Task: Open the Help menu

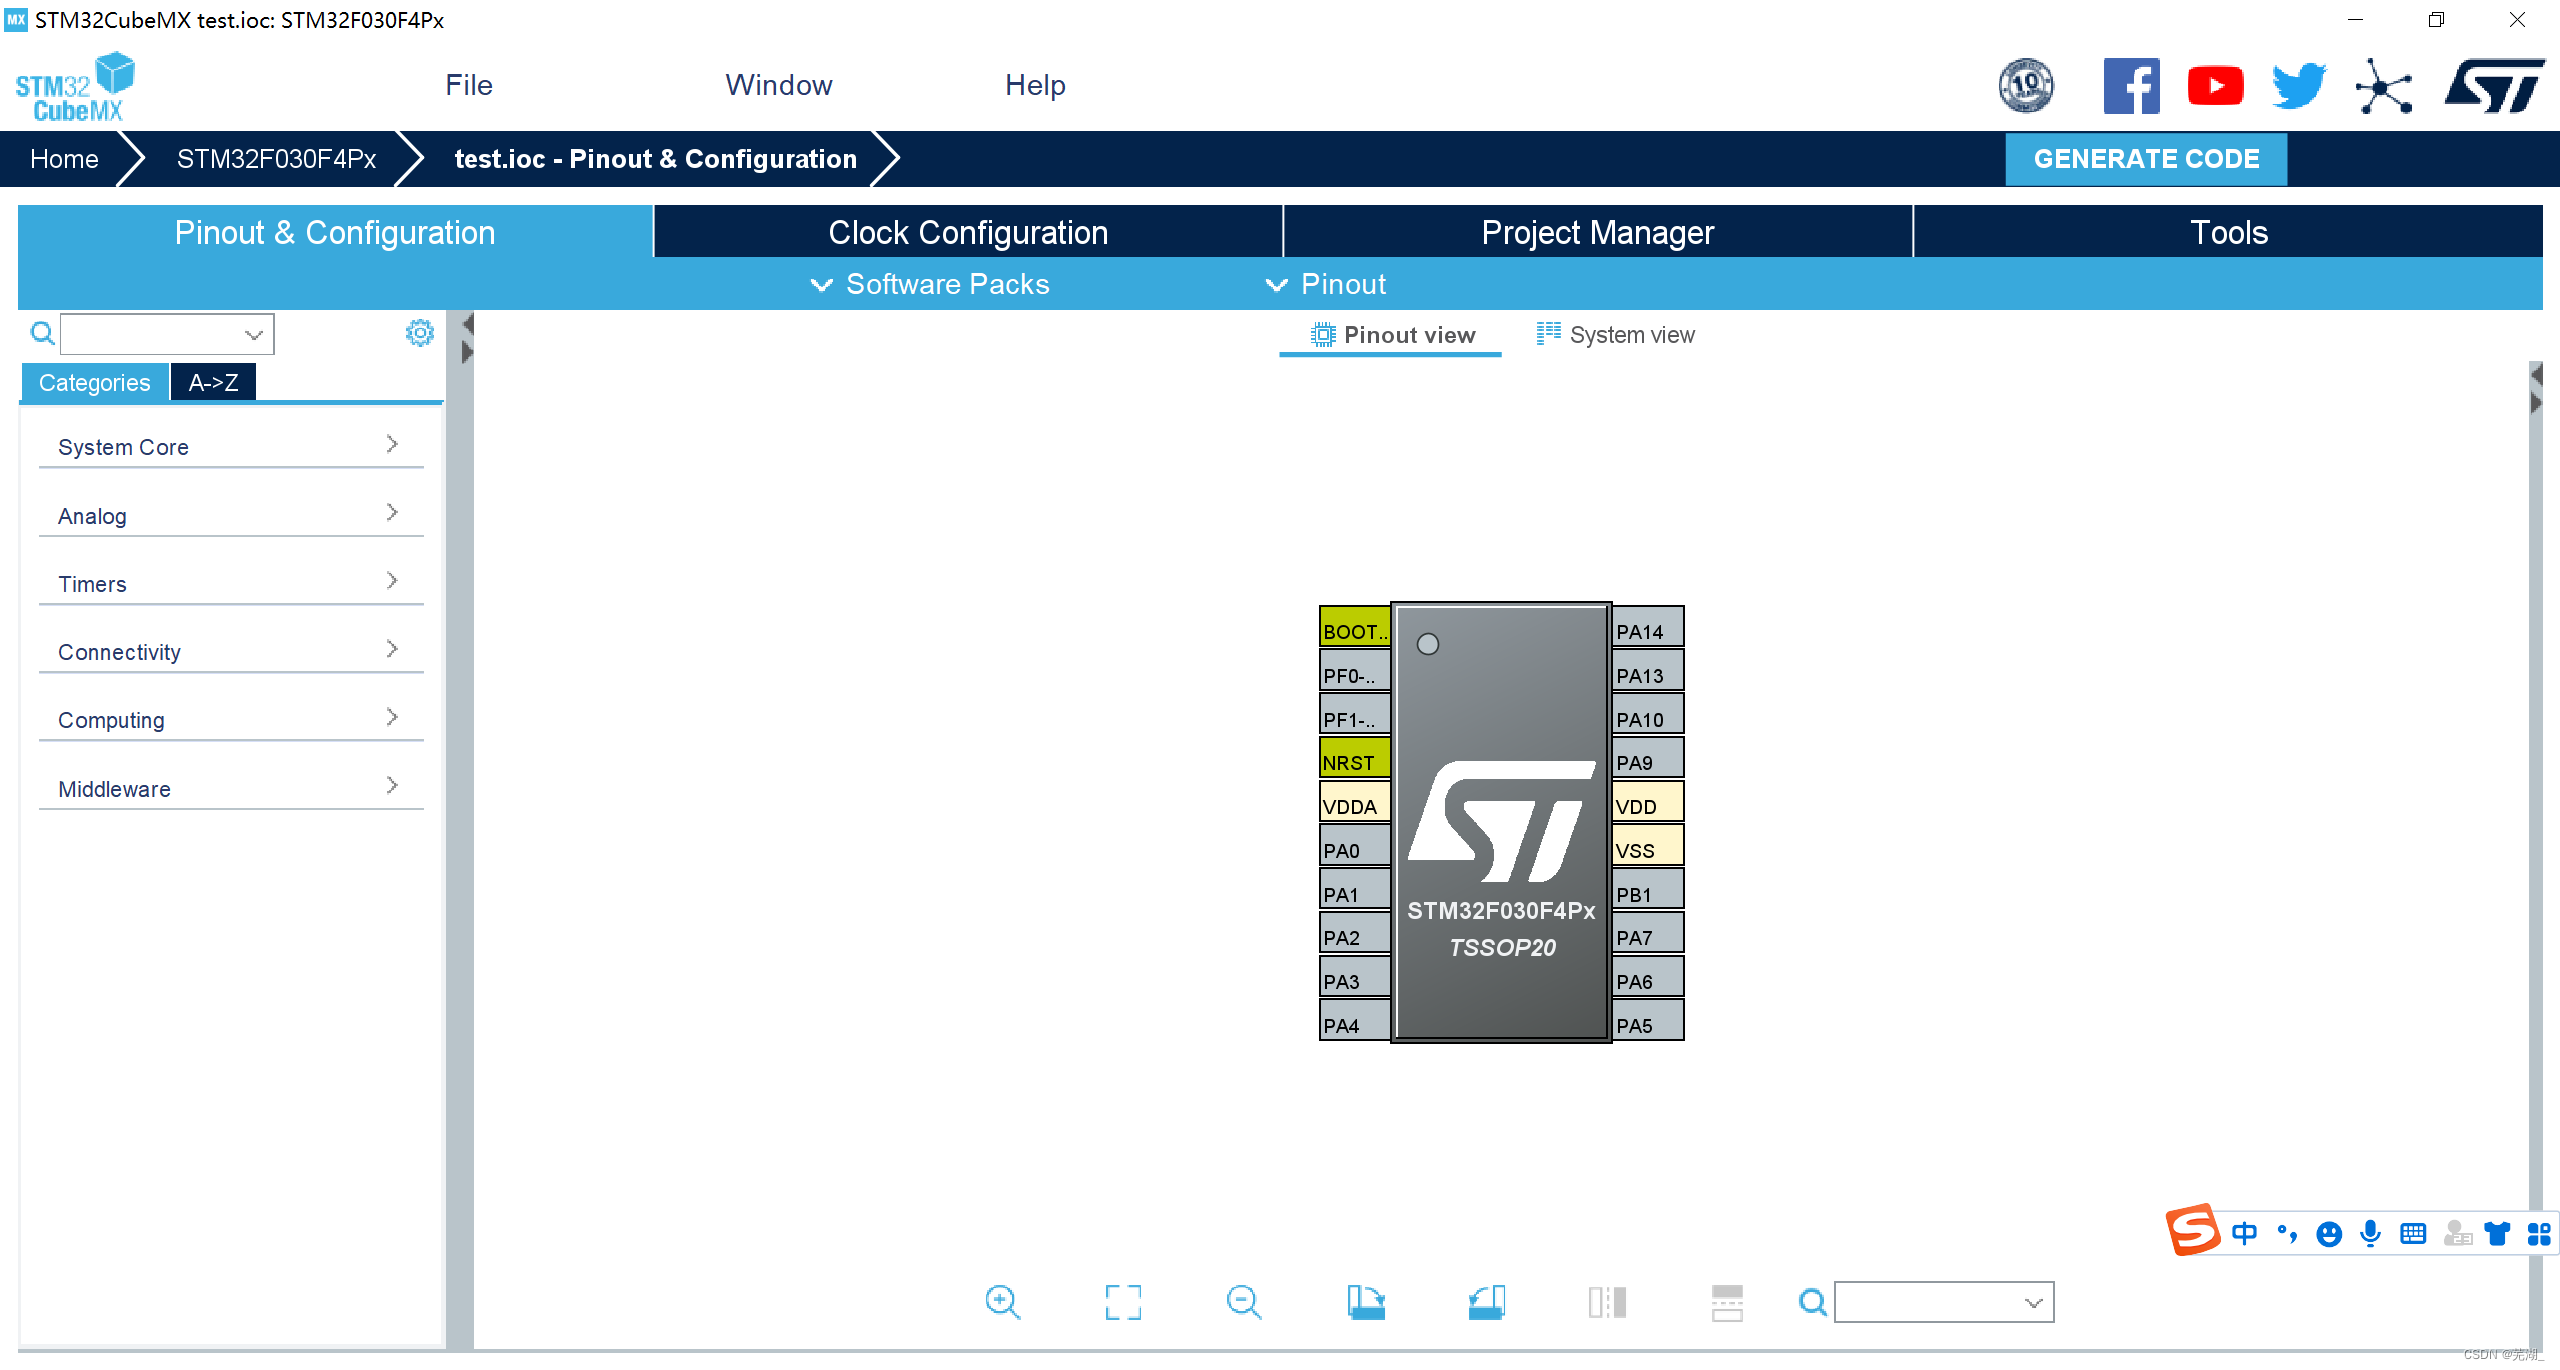Action: 1035,85
